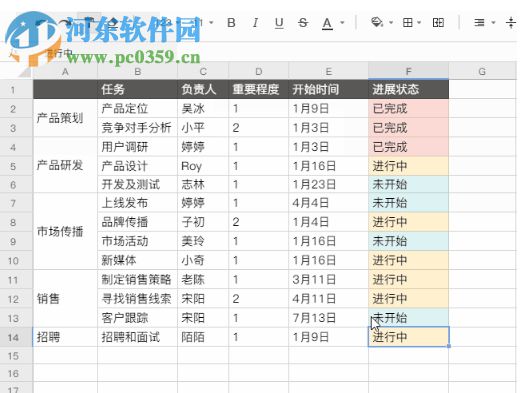
Task: Open the borders dropdown arrow
Action: tap(419, 23)
